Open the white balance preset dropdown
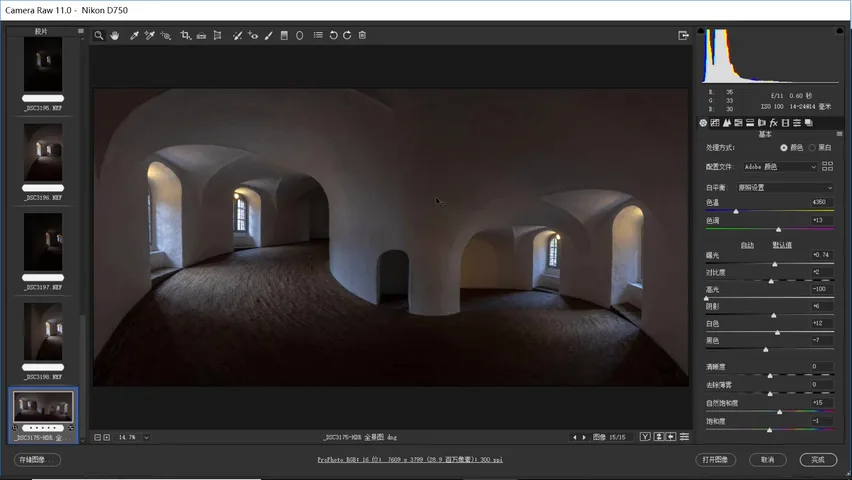Screen dimensions: 852x480 click(785, 188)
